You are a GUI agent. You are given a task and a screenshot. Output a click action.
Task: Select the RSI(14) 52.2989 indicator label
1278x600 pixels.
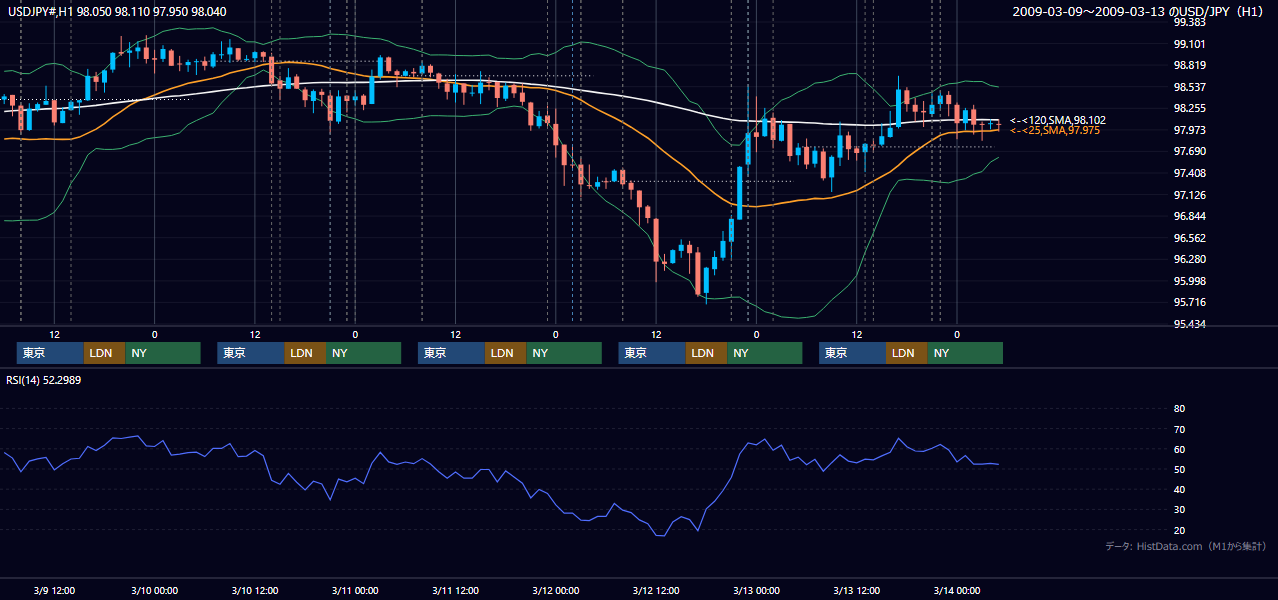[44, 380]
